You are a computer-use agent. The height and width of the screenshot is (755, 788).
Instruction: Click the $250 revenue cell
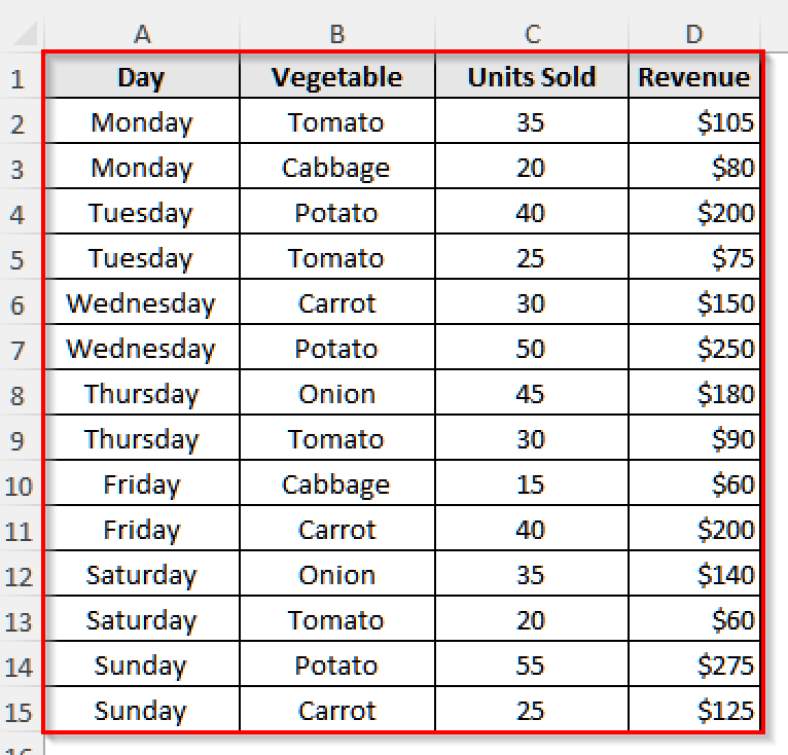pos(694,347)
